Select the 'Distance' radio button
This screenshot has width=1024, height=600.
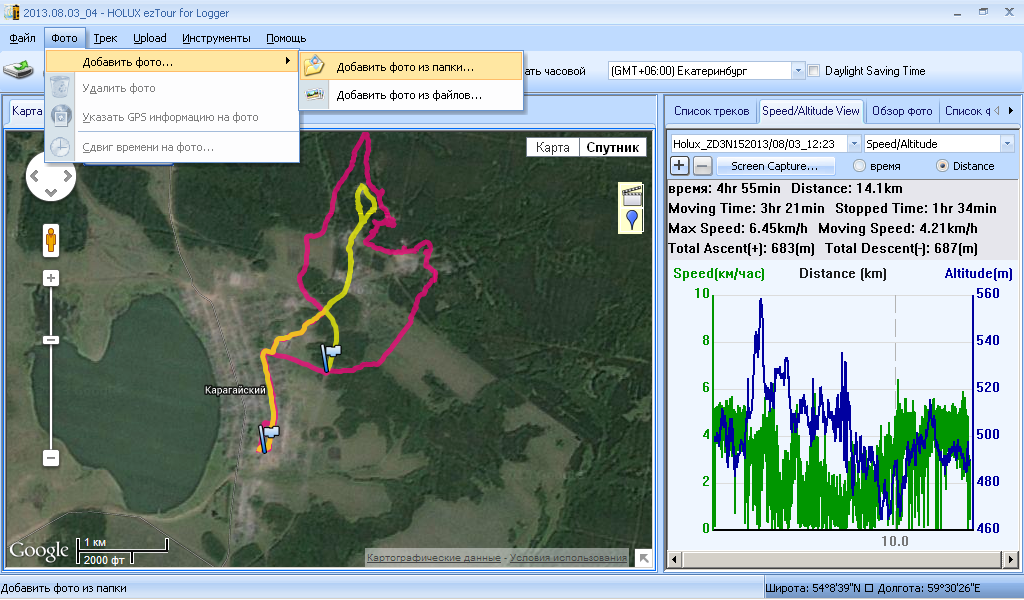(x=942, y=166)
